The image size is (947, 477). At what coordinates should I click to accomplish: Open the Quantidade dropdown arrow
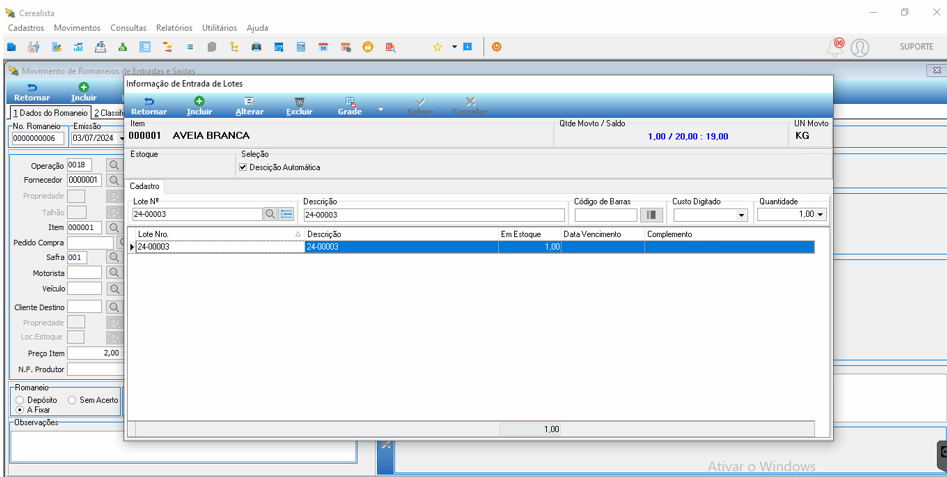pyautogui.click(x=820, y=215)
